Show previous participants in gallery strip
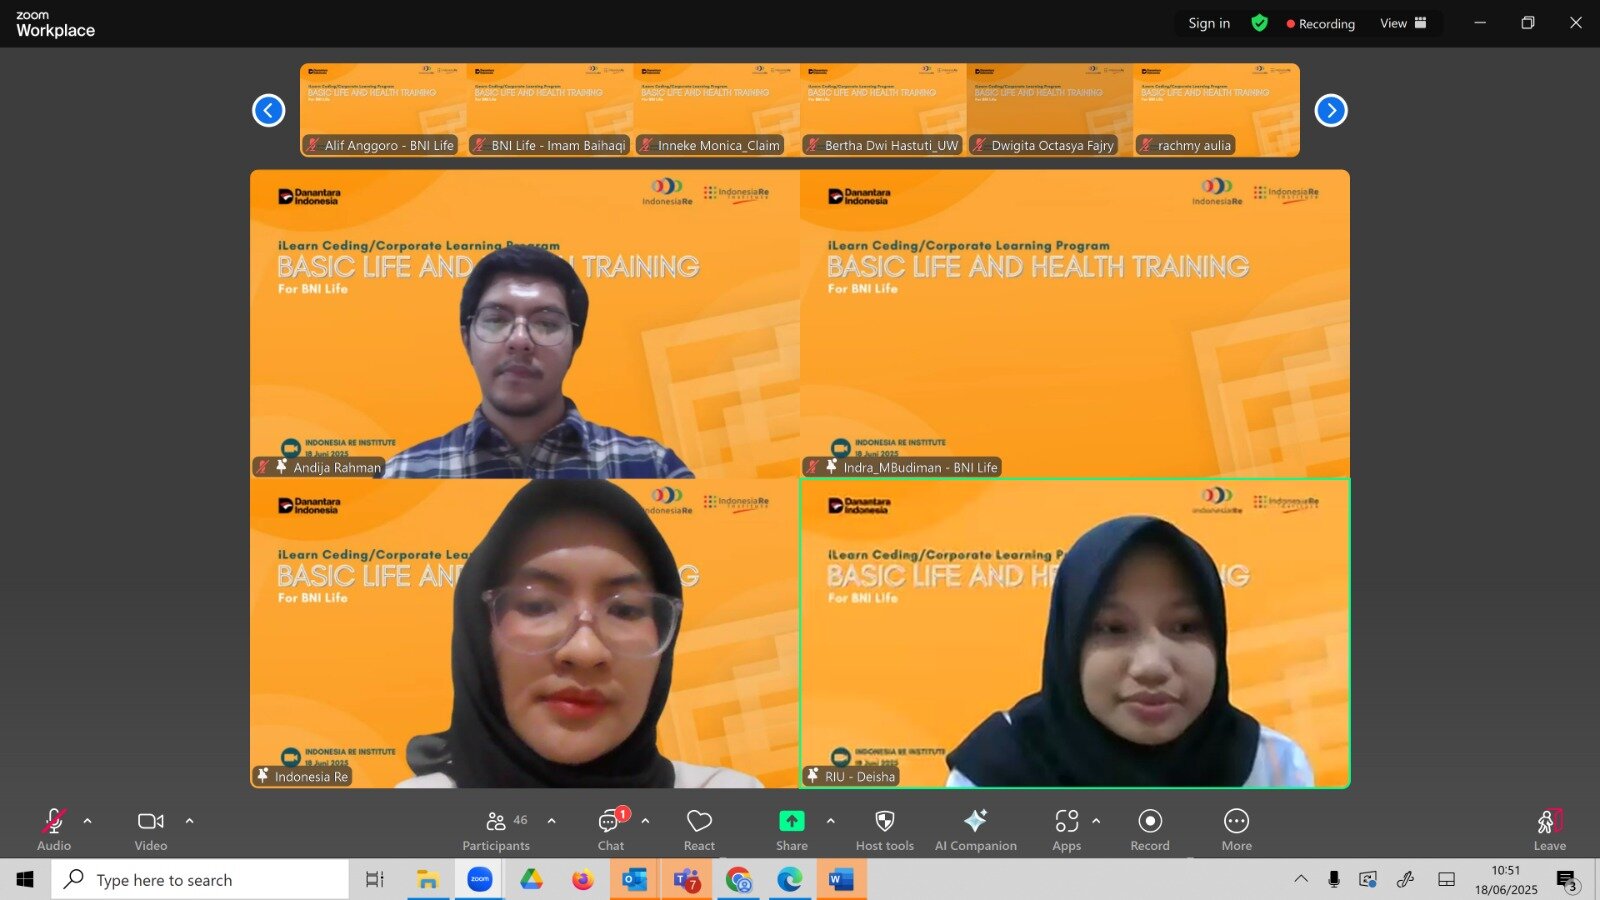The height and width of the screenshot is (900, 1600). 268,110
